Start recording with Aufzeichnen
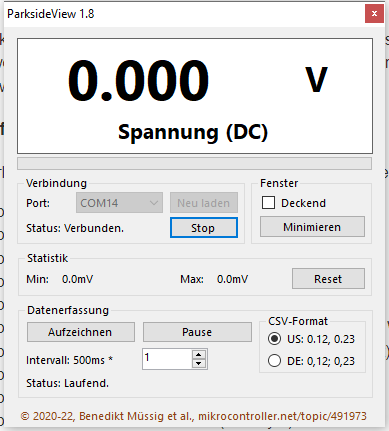 [x=81, y=332]
